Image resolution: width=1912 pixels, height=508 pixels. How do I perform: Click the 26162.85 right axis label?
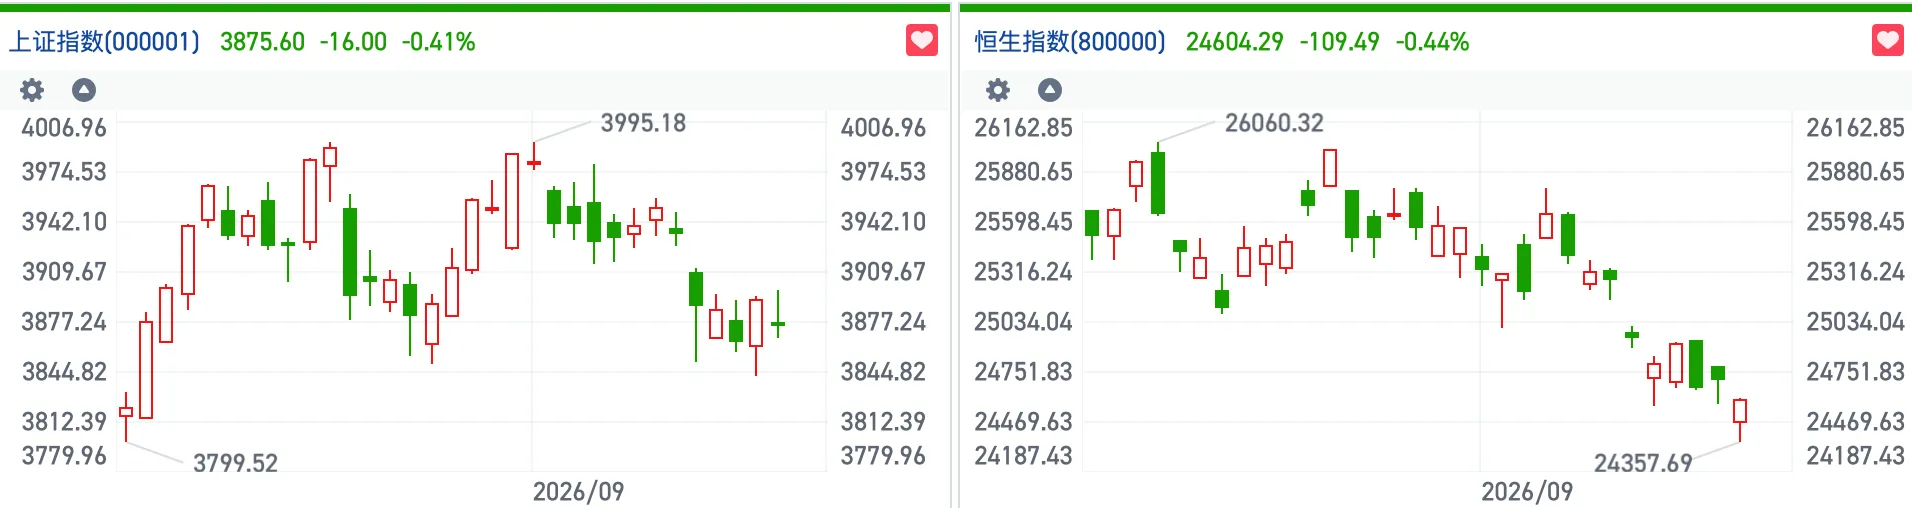(x=1855, y=128)
